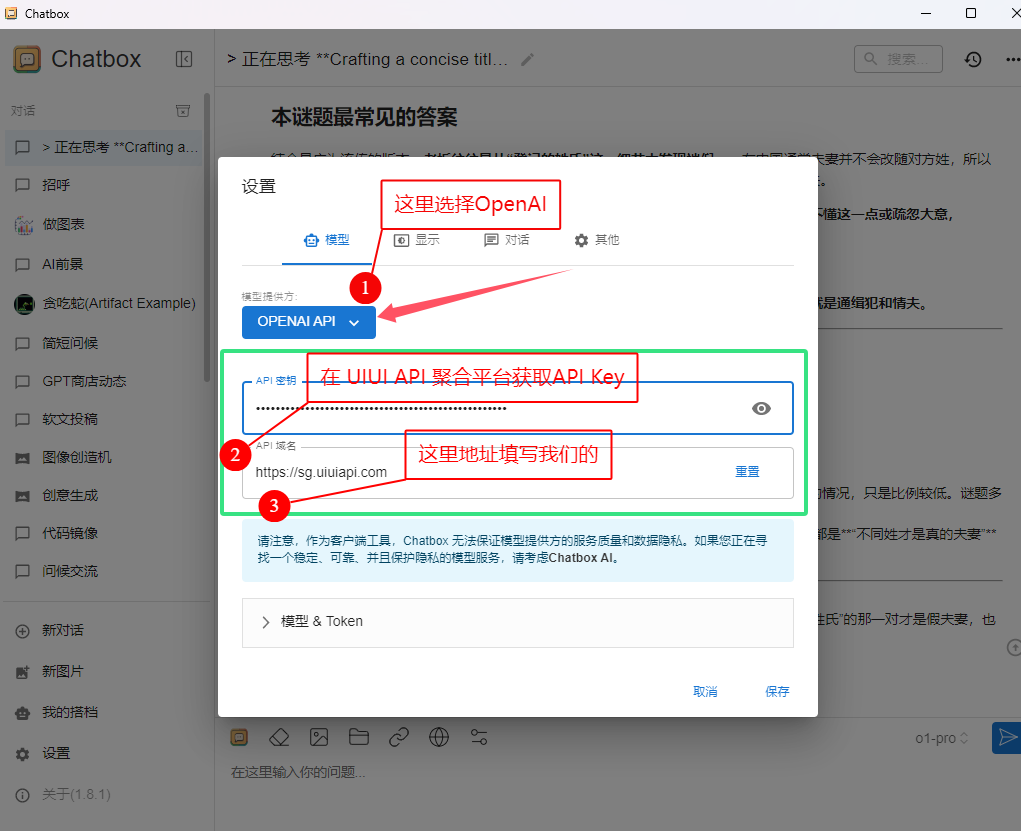Screen dimensions: 1021x831
Task: Click the 搜索 search box in the header
Action: click(x=899, y=59)
